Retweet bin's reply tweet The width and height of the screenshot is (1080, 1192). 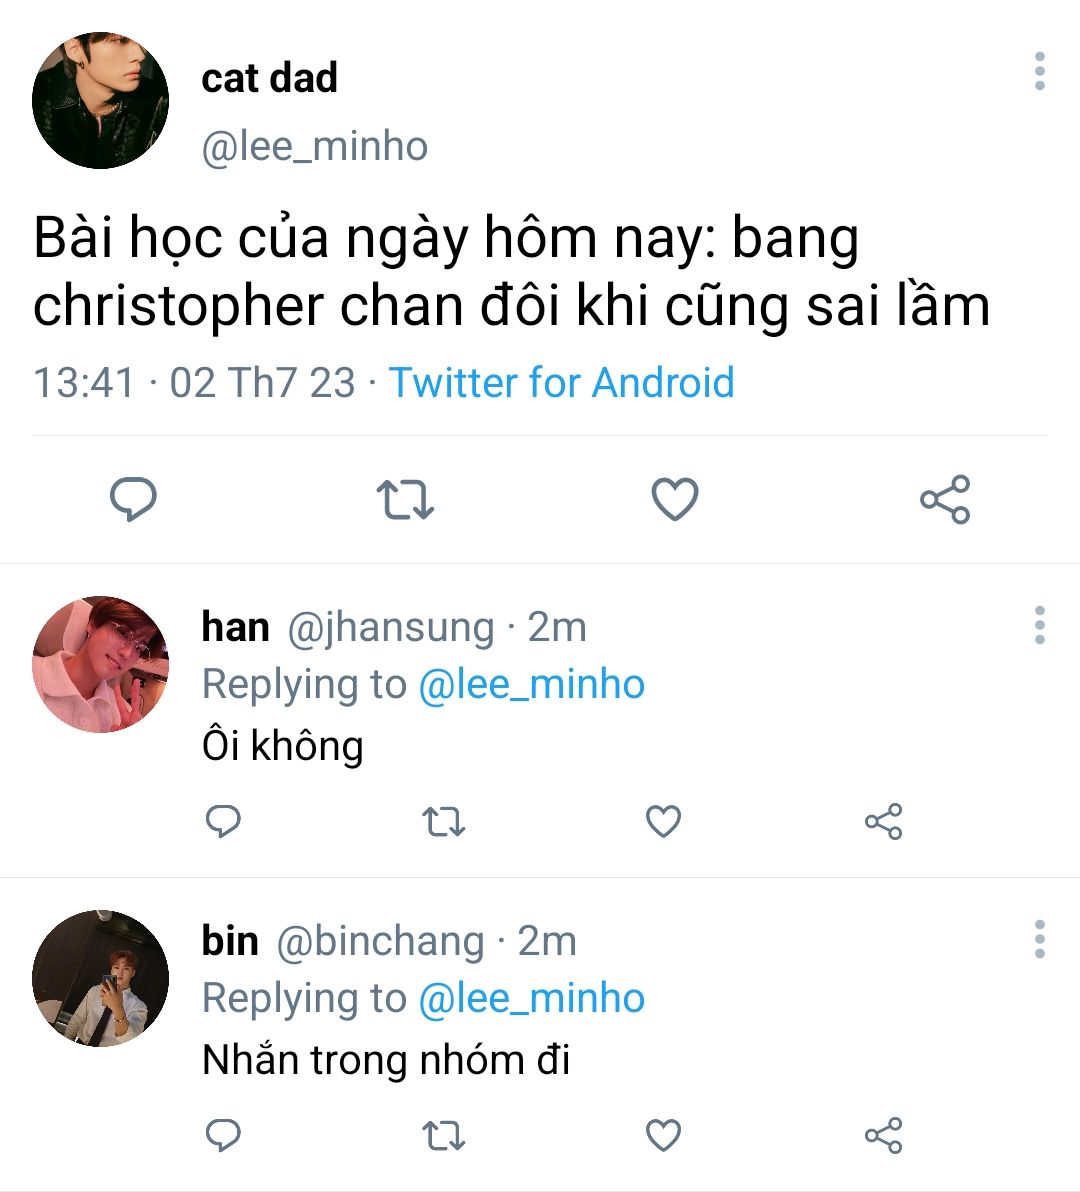click(443, 1136)
